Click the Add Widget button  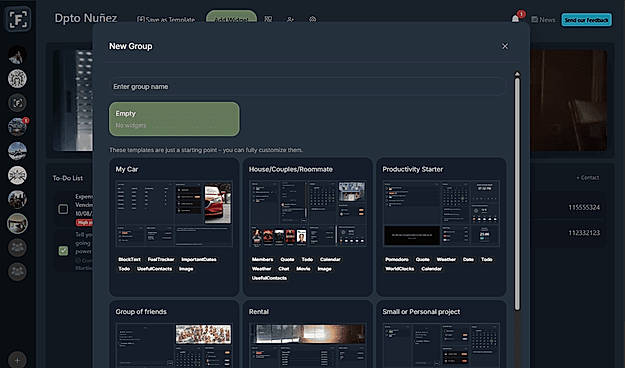[x=231, y=19]
